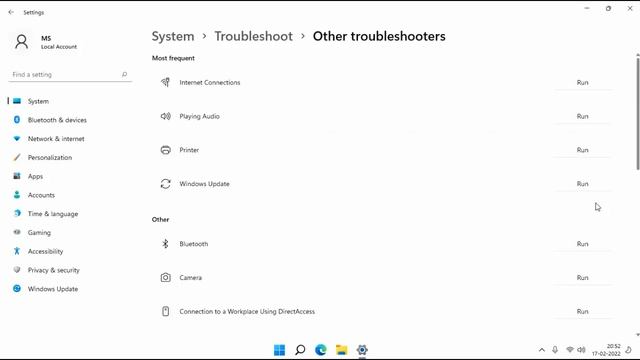Run the DirectAccess workplace connection troubleshooter

tap(582, 311)
